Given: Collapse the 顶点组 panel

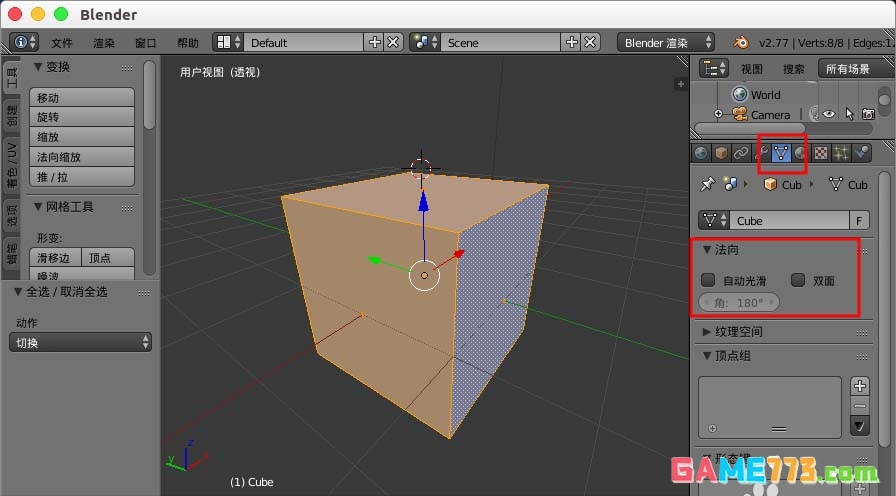Looking at the screenshot, I should (x=707, y=355).
